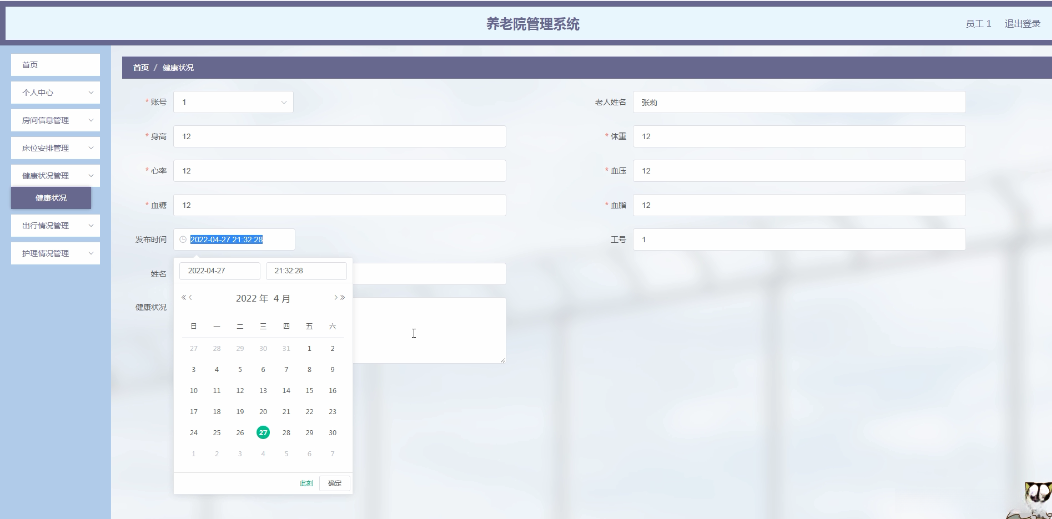Viewport: 1052px width, 519px height.
Task: Click the 血压 input field
Action: 799,170
